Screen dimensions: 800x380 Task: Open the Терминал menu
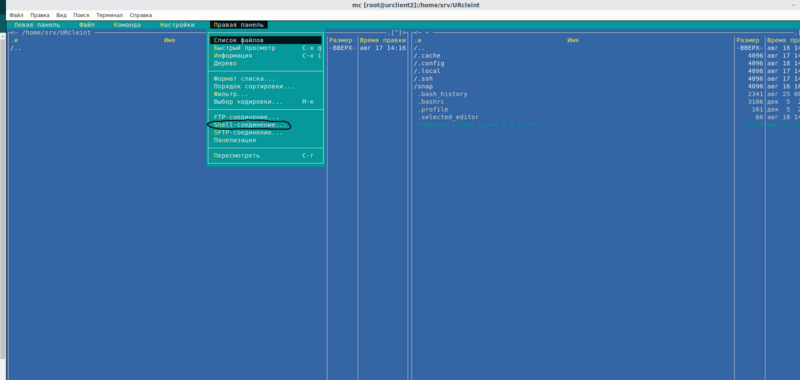[x=110, y=15]
